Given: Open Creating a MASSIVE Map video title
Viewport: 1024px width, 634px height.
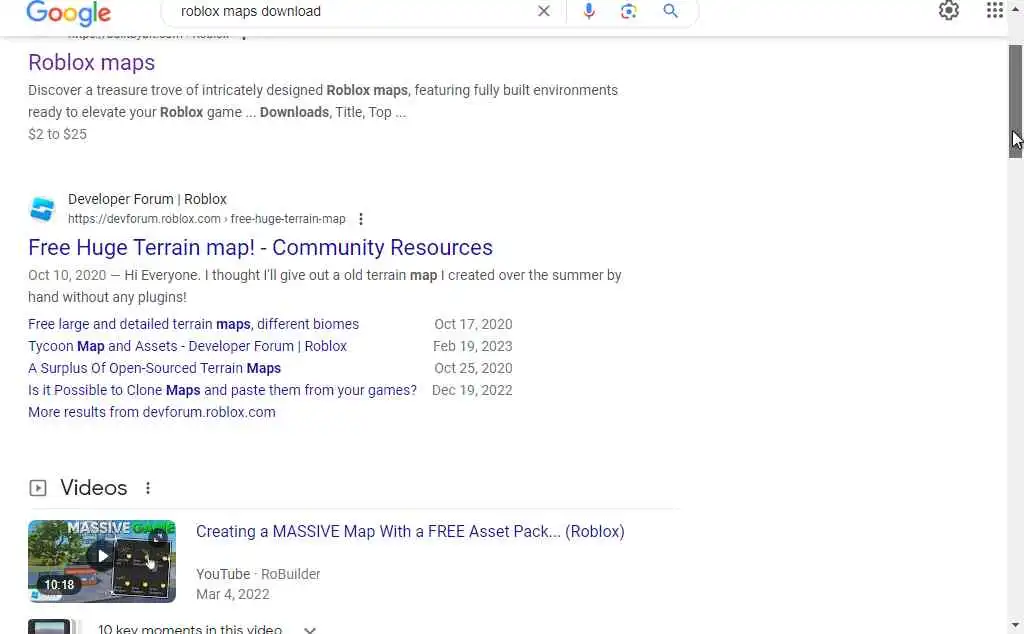Looking at the screenshot, I should pos(410,531).
